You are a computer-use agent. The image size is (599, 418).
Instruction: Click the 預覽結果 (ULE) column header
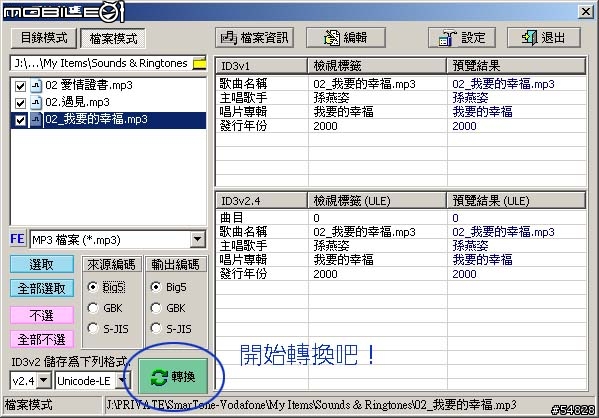[x=516, y=201]
